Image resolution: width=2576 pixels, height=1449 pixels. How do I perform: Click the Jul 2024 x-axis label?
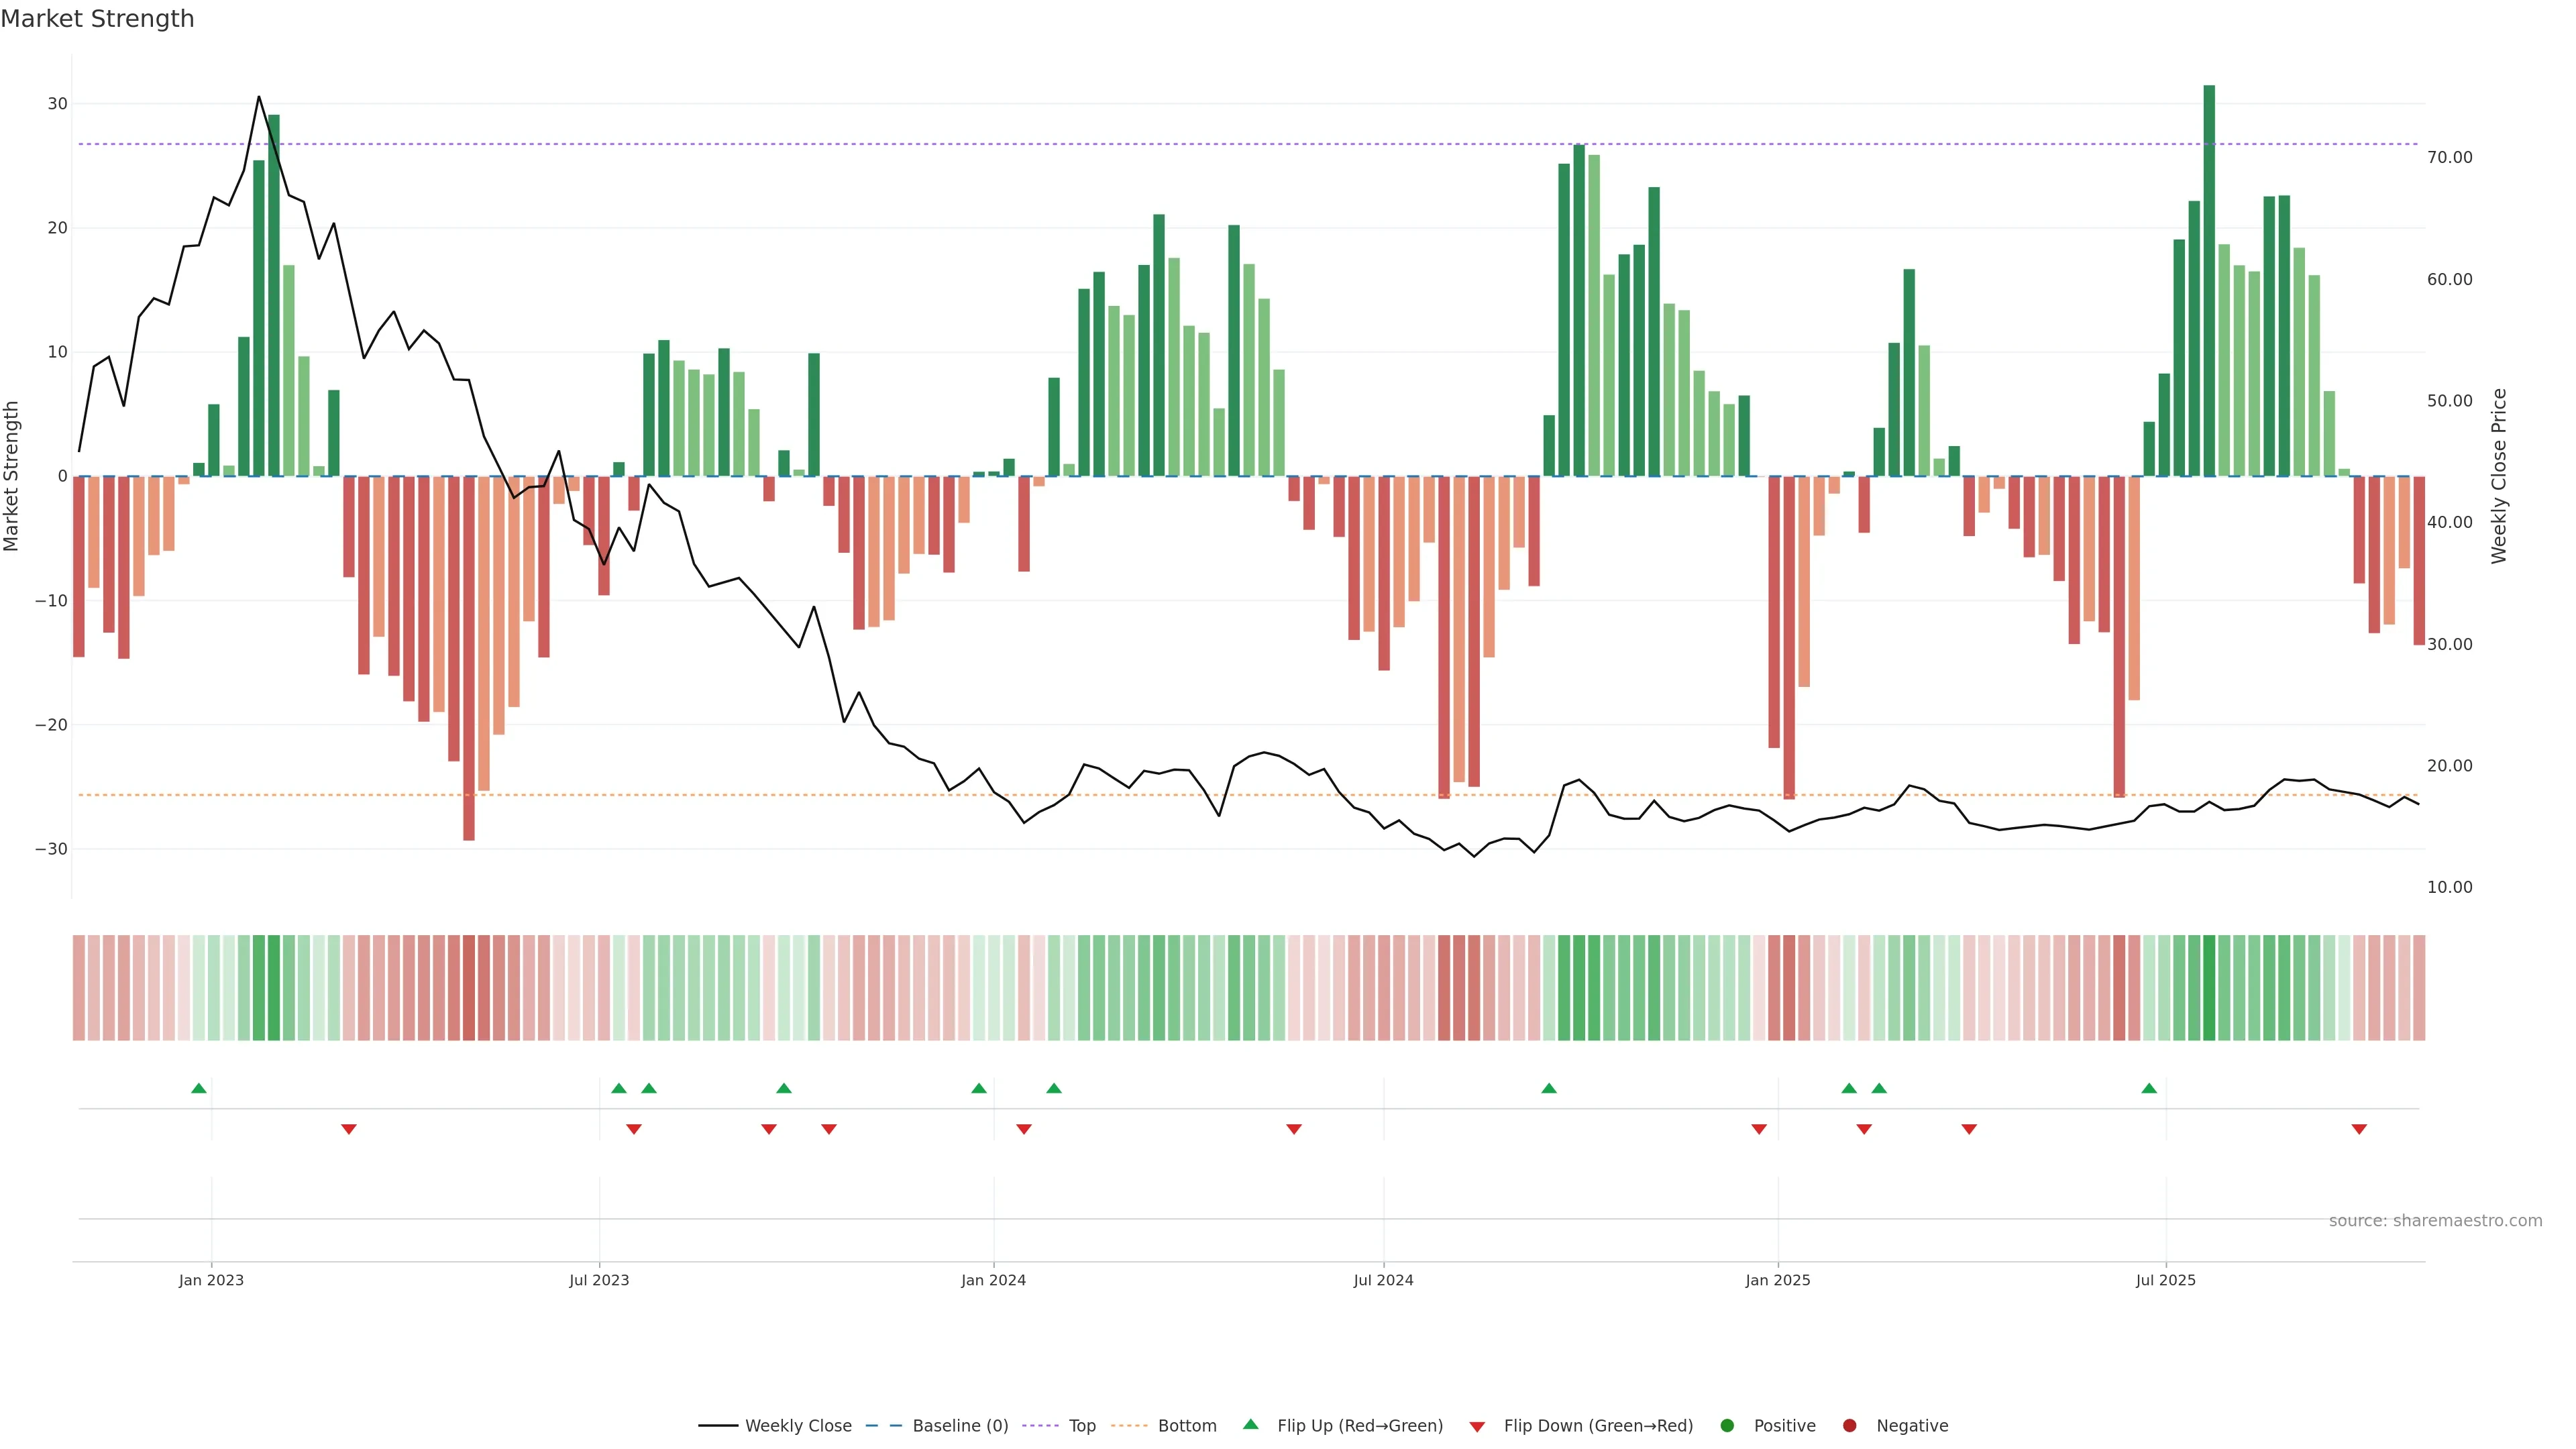[x=1383, y=1280]
